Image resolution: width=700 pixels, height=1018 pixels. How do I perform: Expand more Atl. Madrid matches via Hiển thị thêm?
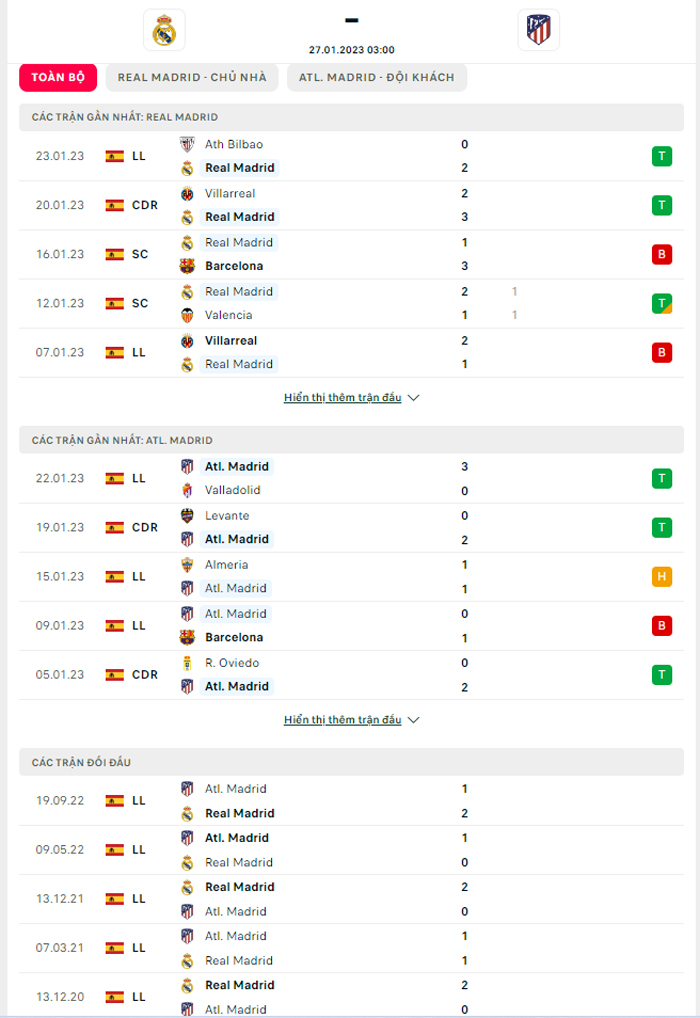342,719
